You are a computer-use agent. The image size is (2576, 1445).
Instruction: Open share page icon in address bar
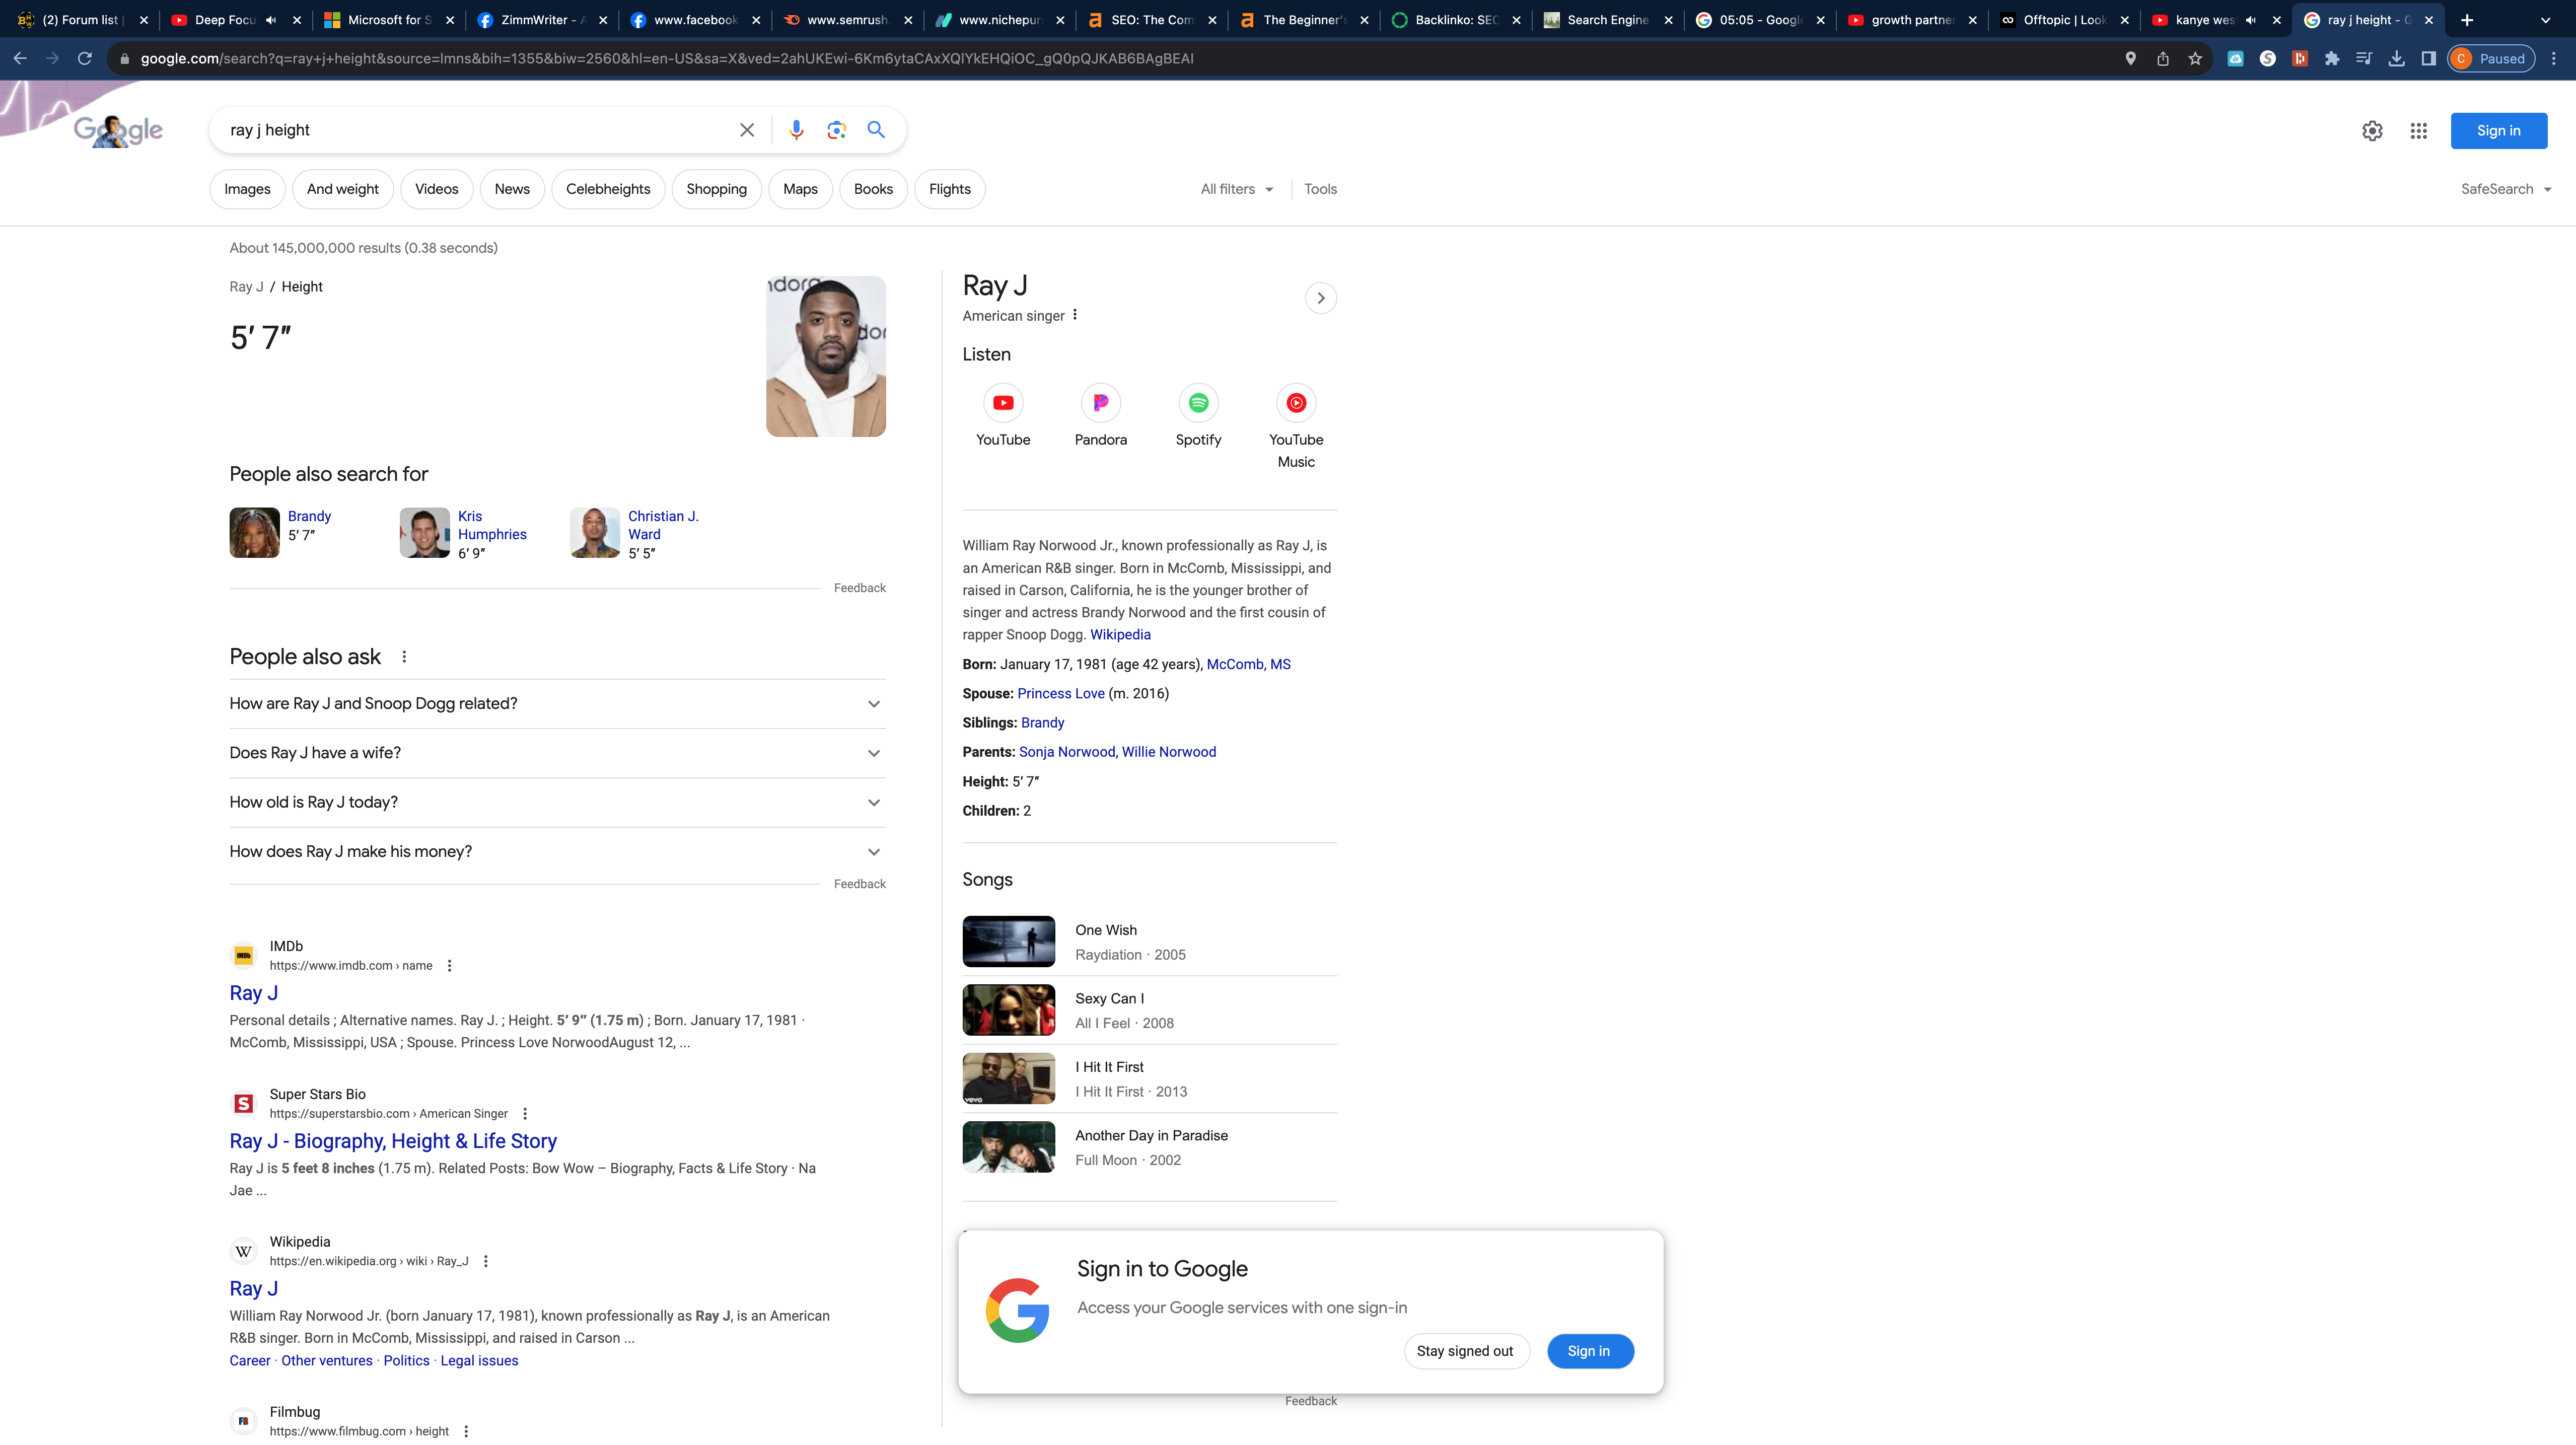coord(2163,59)
